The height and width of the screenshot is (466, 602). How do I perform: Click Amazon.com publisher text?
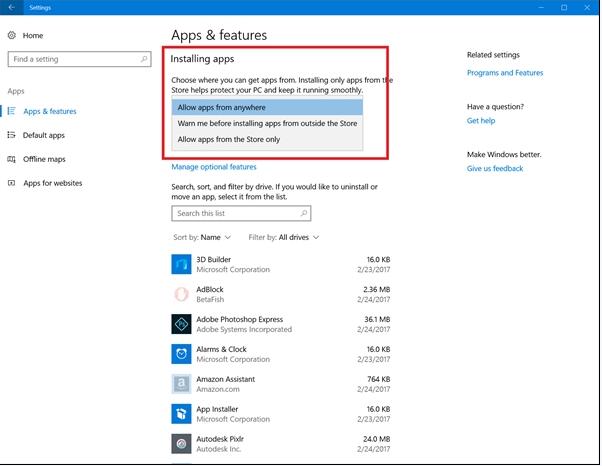[218, 389]
